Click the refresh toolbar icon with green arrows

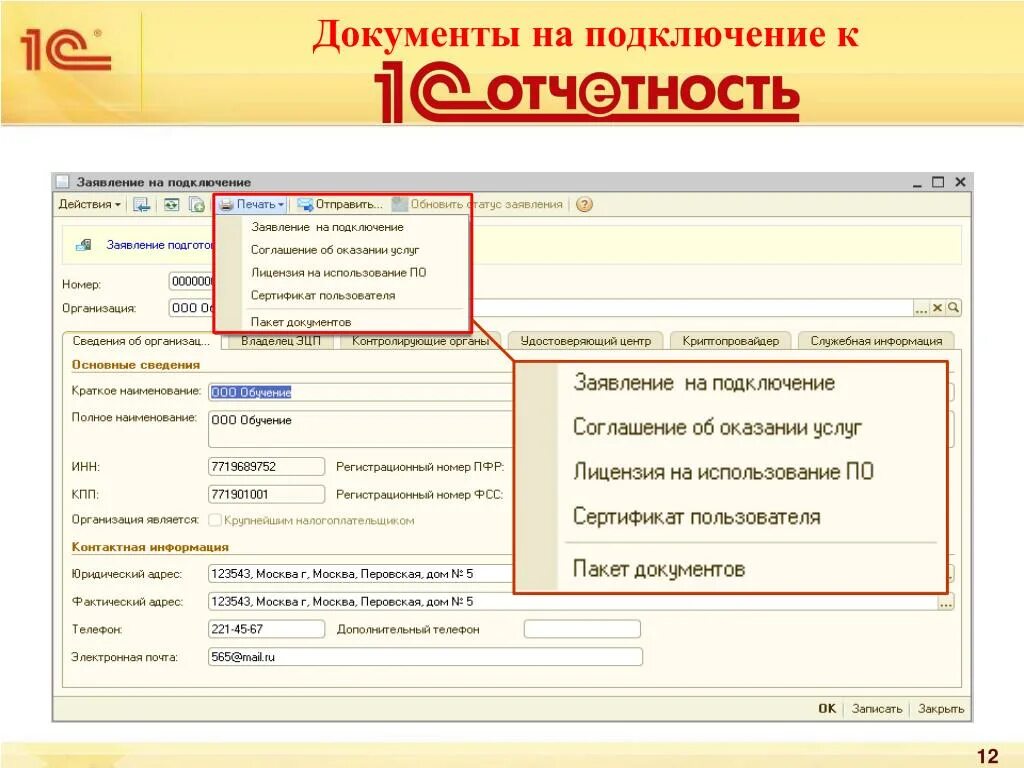coord(171,204)
